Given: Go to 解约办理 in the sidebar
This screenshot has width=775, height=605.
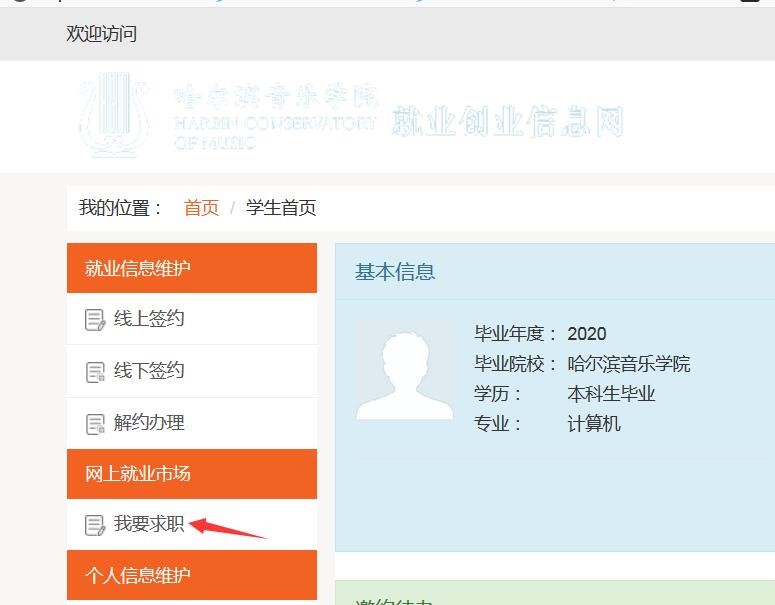Looking at the screenshot, I should coord(149,423).
